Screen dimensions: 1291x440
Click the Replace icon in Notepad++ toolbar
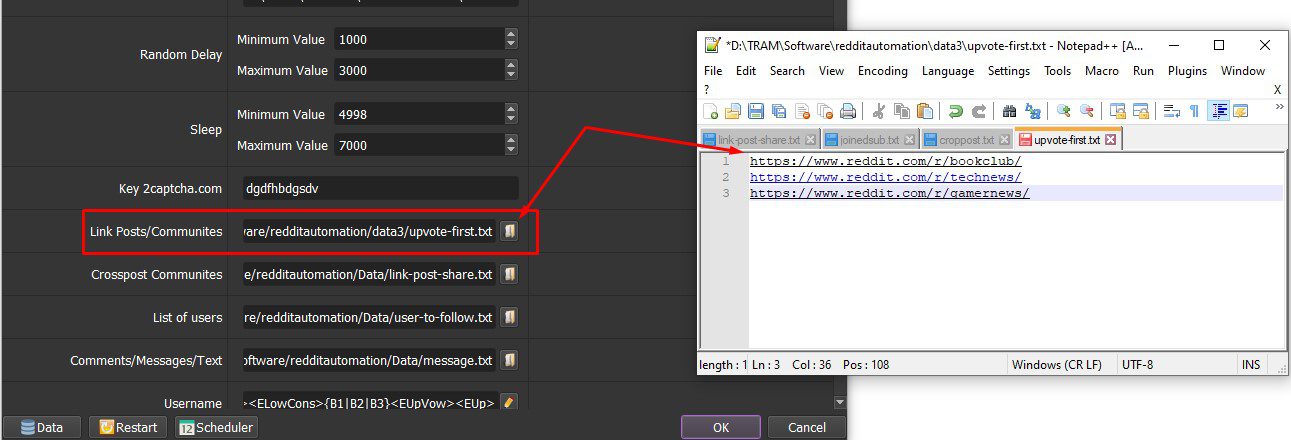[1033, 111]
